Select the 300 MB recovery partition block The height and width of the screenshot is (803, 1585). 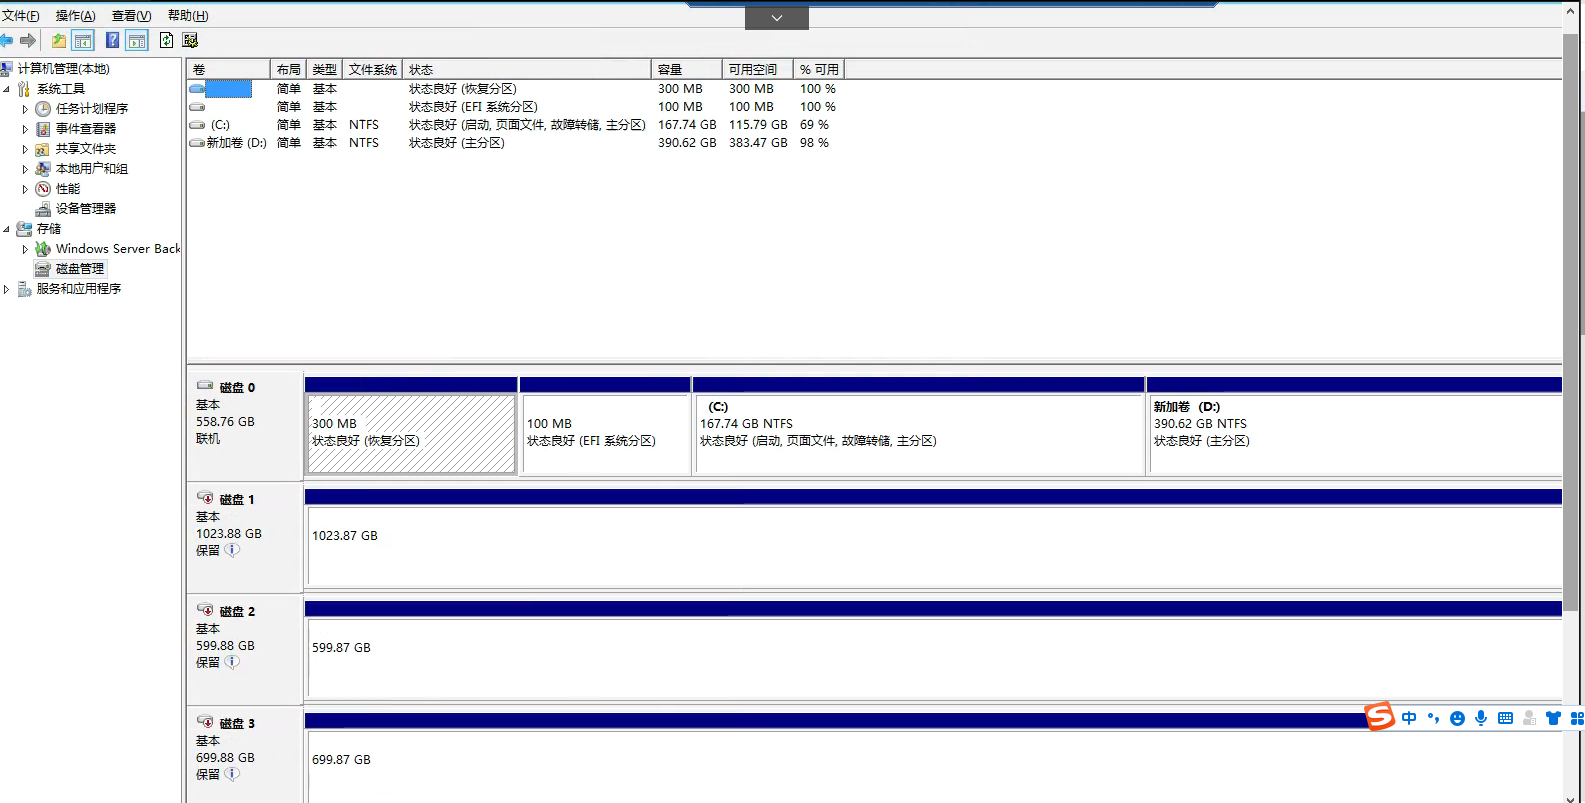point(411,433)
